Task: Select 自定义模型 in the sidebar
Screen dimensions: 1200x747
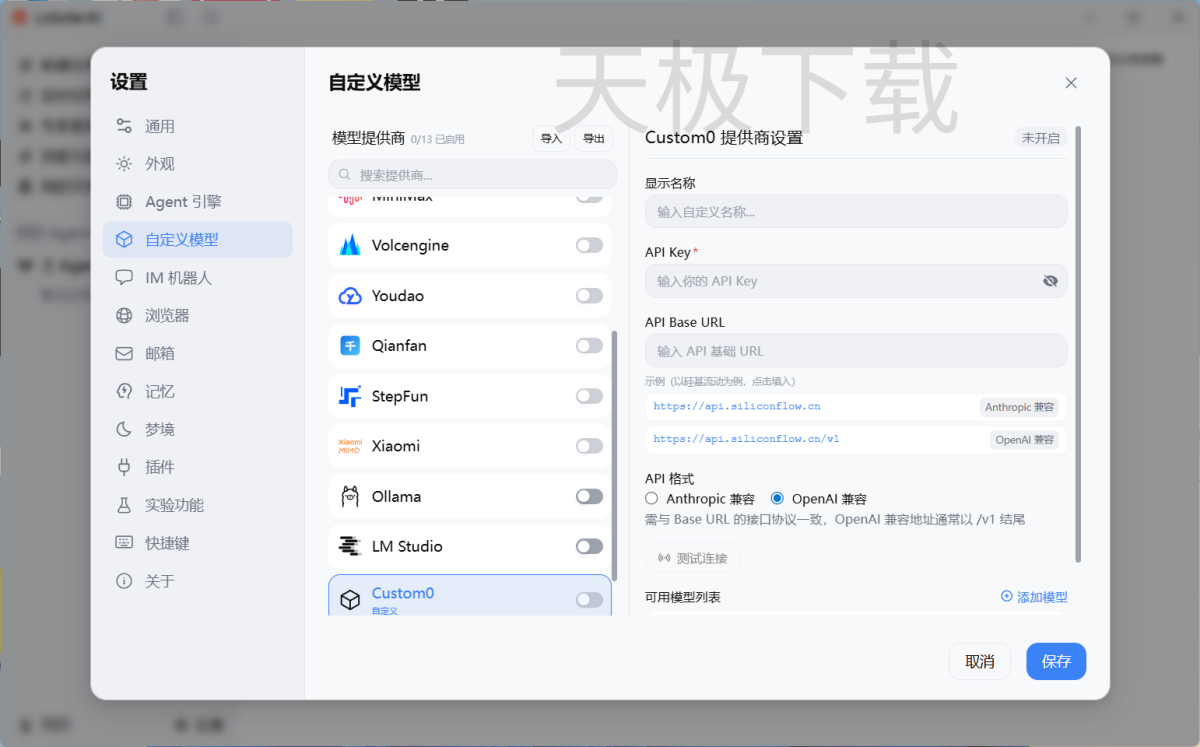Action: 197,240
